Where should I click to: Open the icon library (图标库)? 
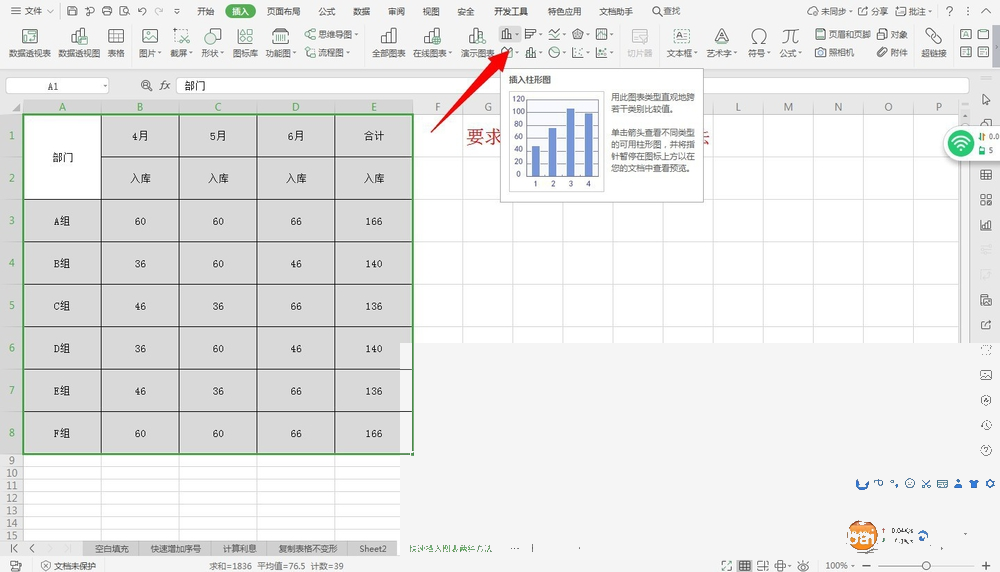(x=245, y=42)
